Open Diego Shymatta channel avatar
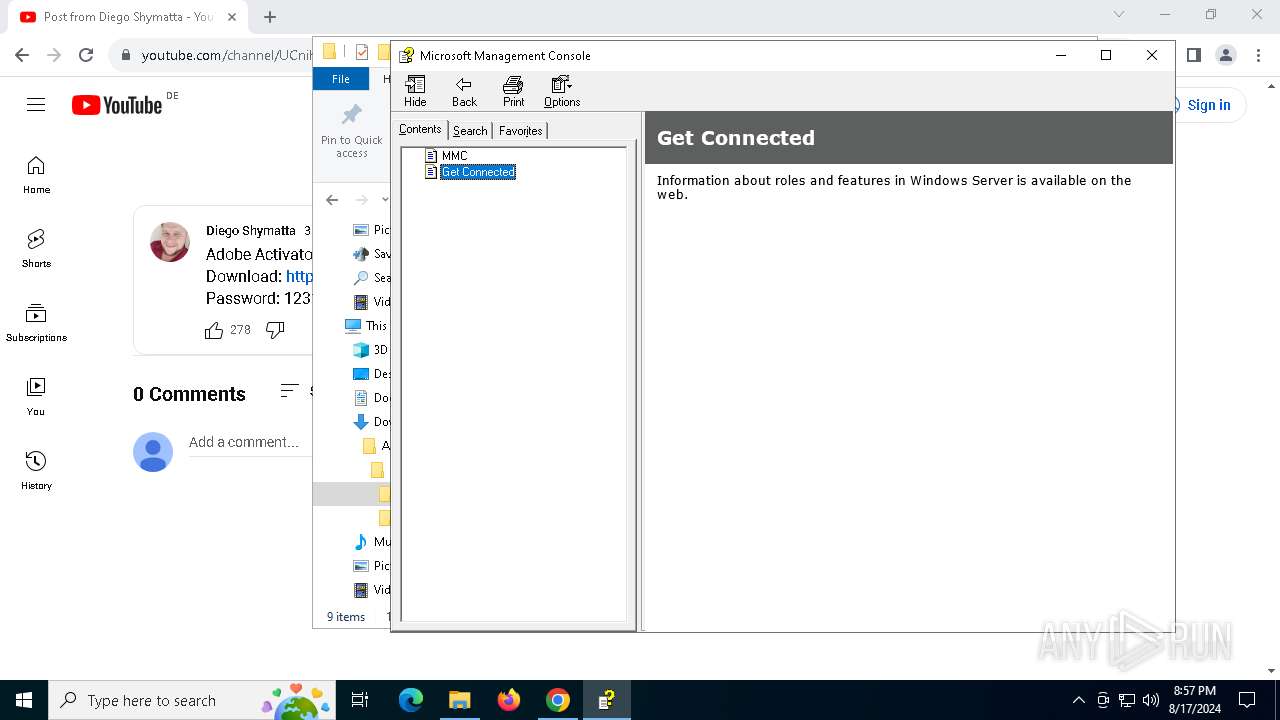This screenshot has height=720, width=1280. [170, 242]
